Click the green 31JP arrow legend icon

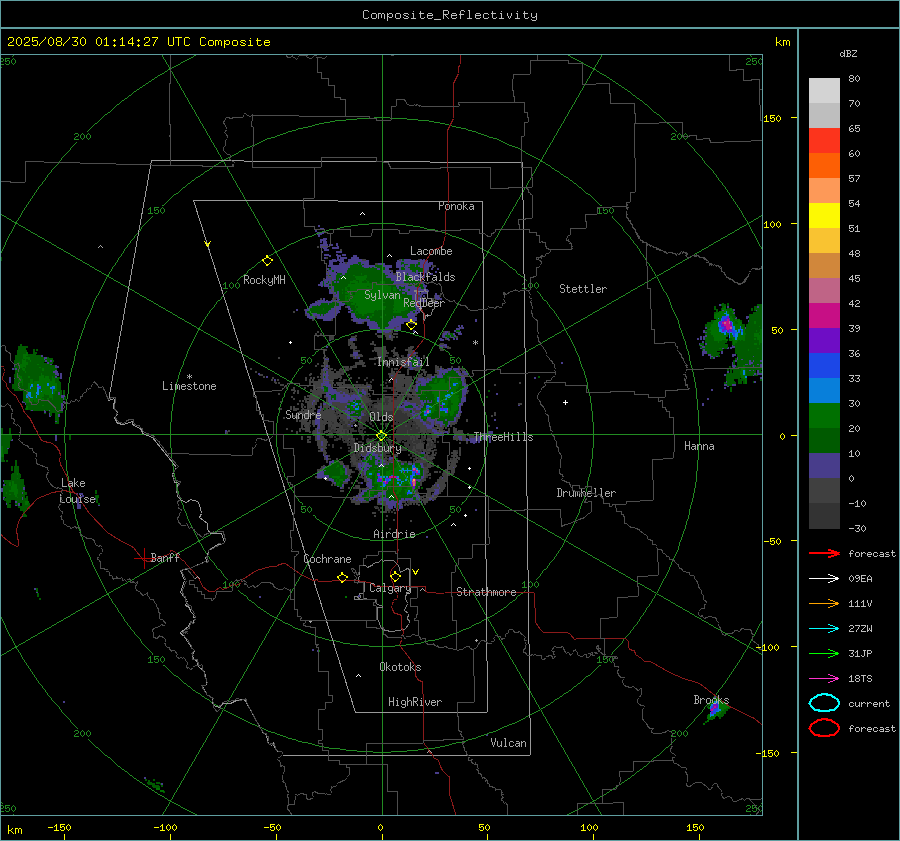[824, 653]
